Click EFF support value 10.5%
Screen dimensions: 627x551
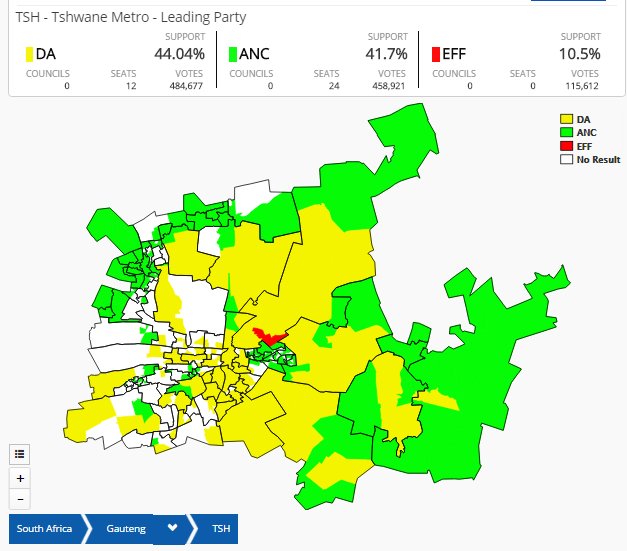(x=579, y=54)
